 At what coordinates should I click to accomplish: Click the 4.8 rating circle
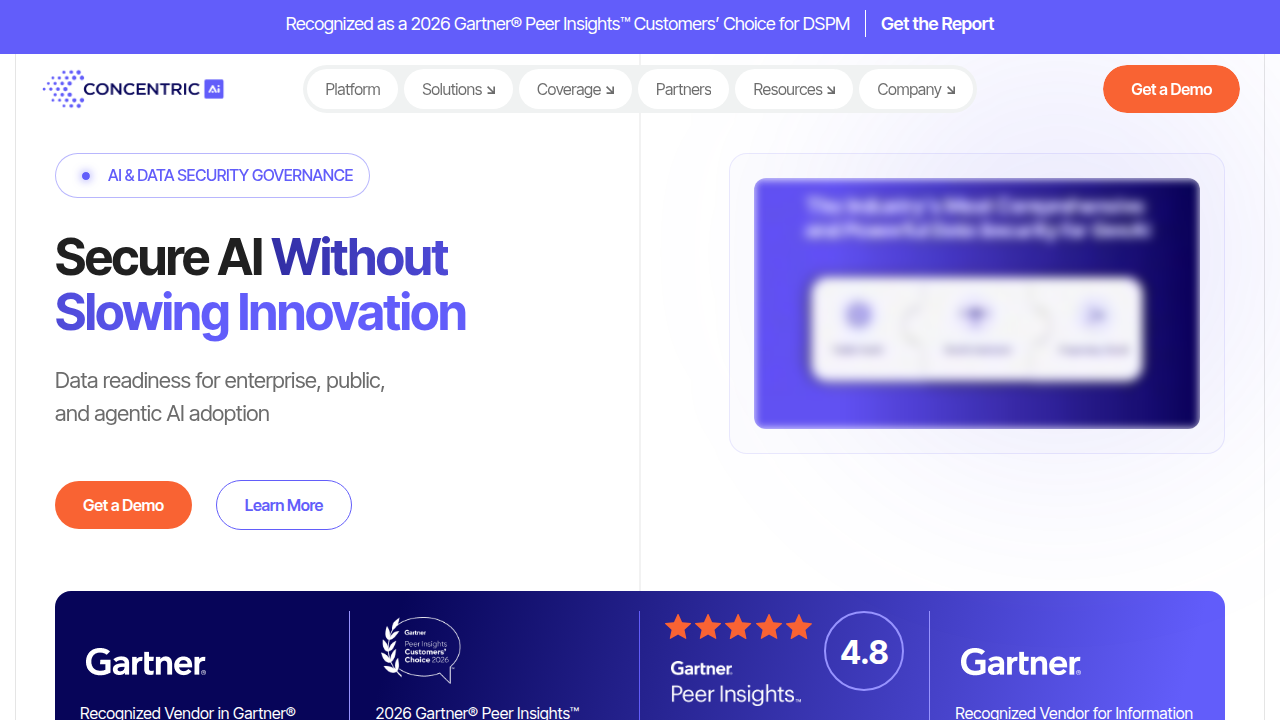coord(864,651)
